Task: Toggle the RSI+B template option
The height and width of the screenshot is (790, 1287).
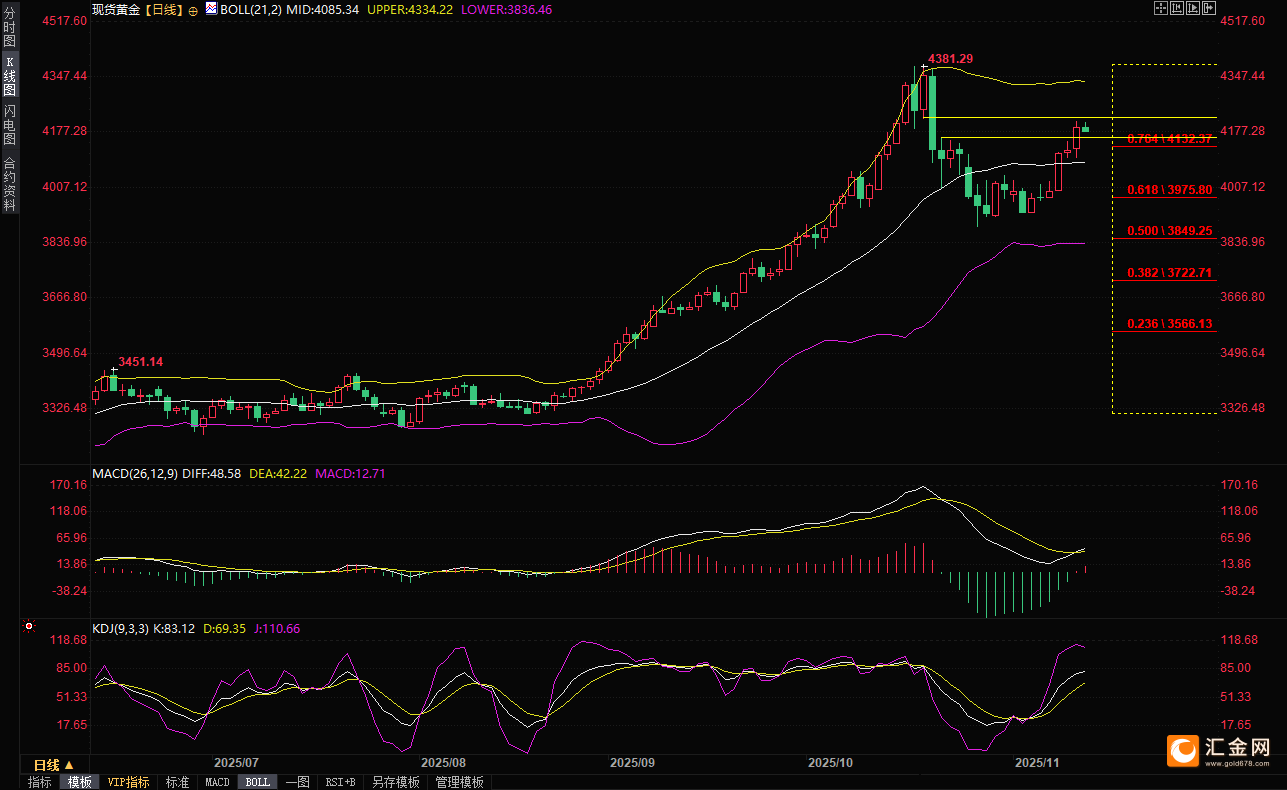Action: point(341,782)
